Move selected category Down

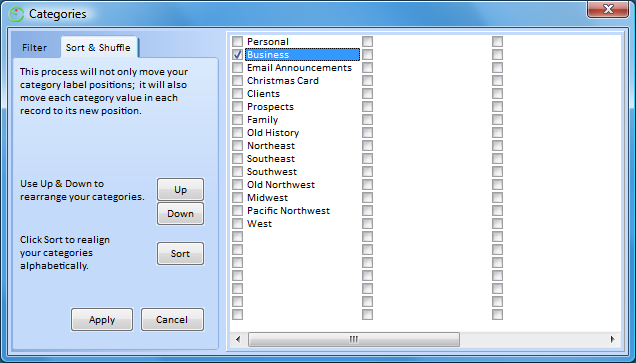(180, 214)
